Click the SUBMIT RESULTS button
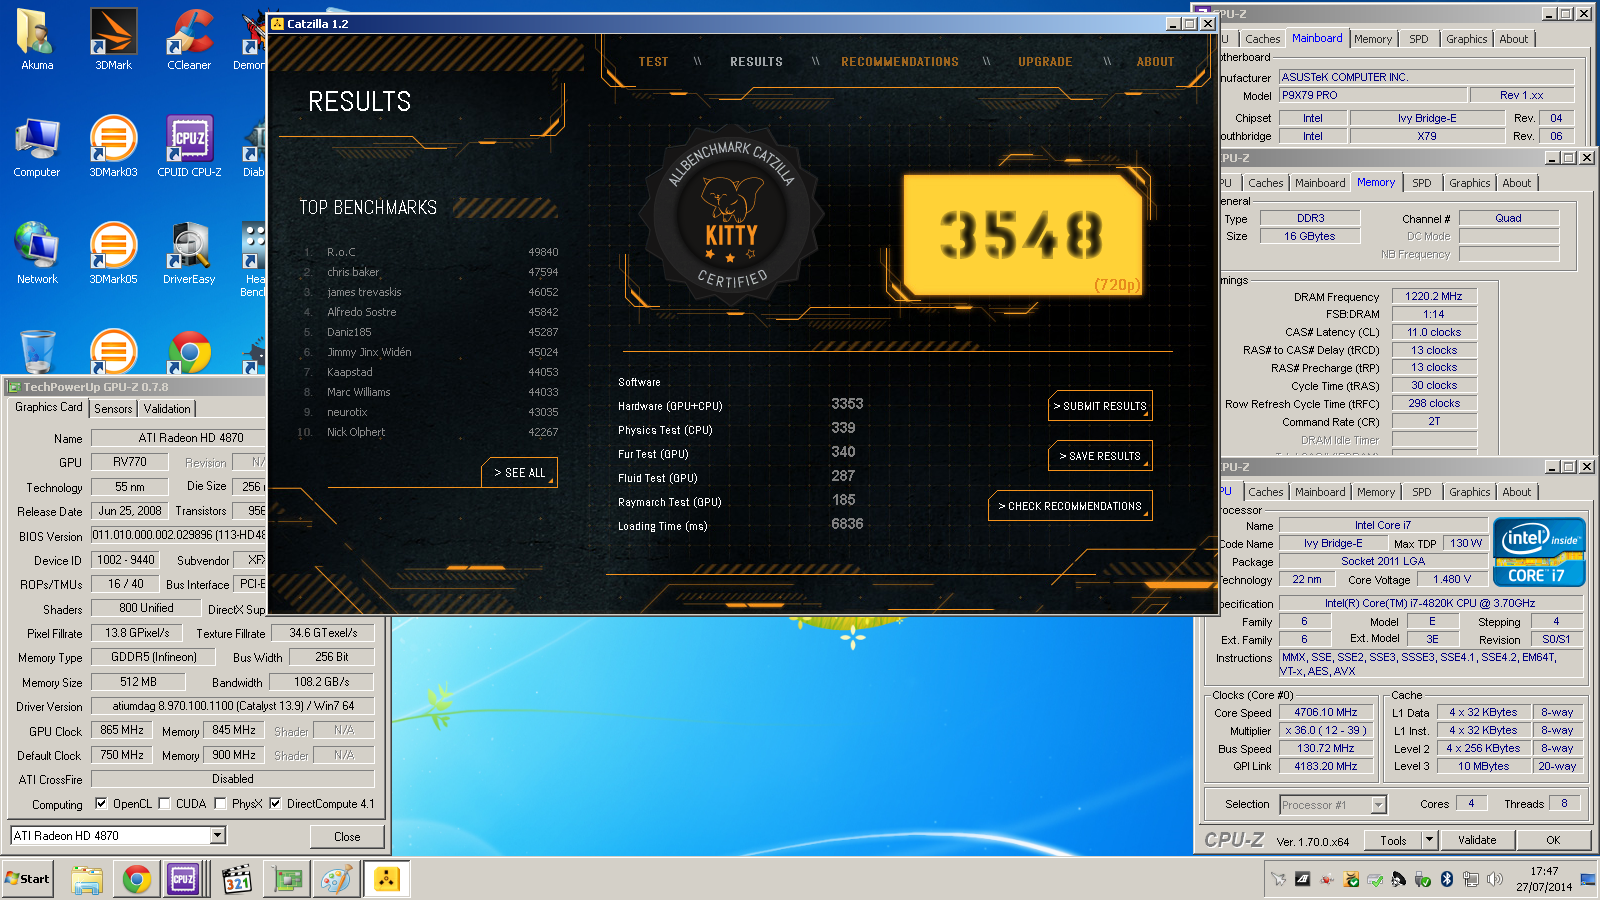The image size is (1600, 900). coord(1100,406)
